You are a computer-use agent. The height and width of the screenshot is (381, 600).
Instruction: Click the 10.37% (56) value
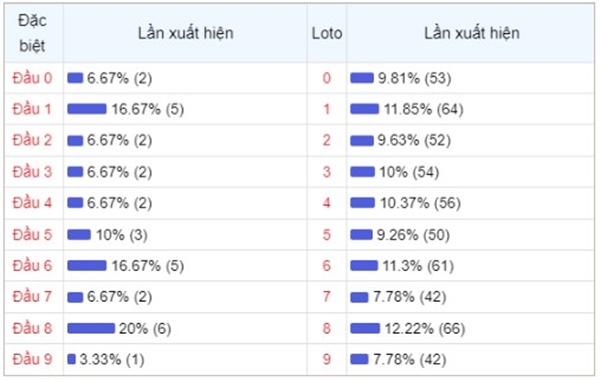420,203
